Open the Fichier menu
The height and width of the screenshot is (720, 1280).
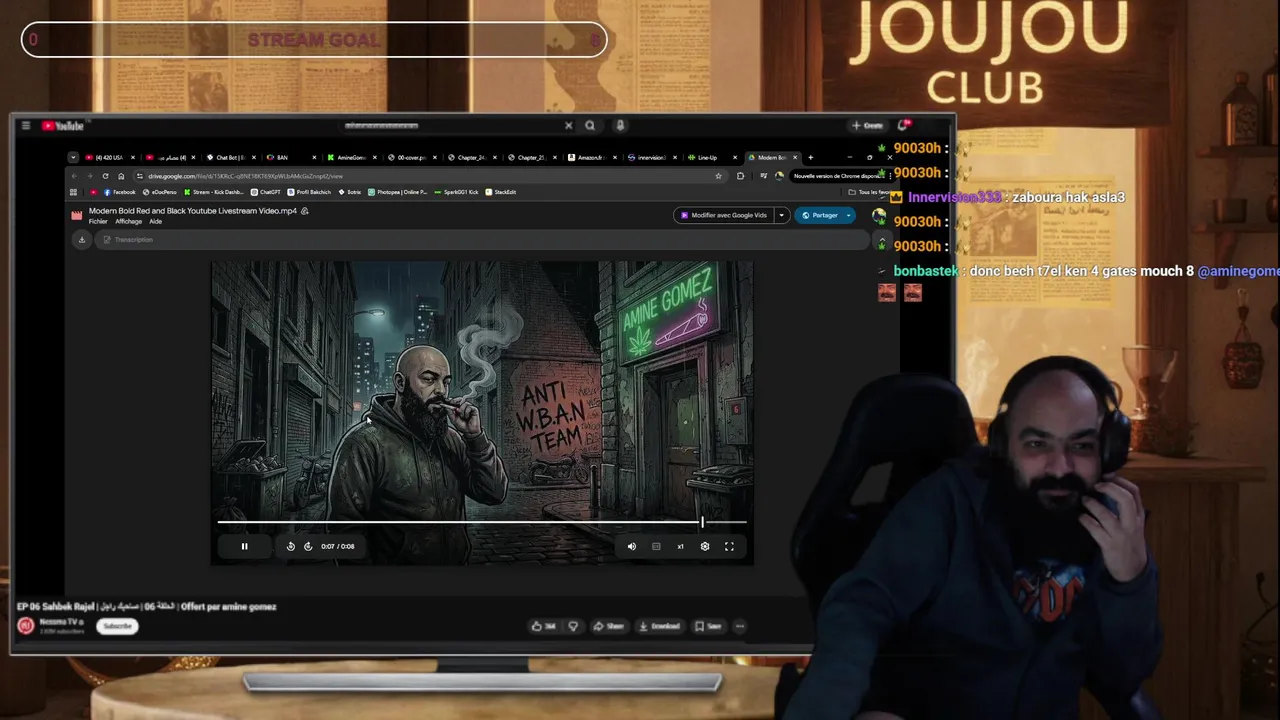coord(98,221)
